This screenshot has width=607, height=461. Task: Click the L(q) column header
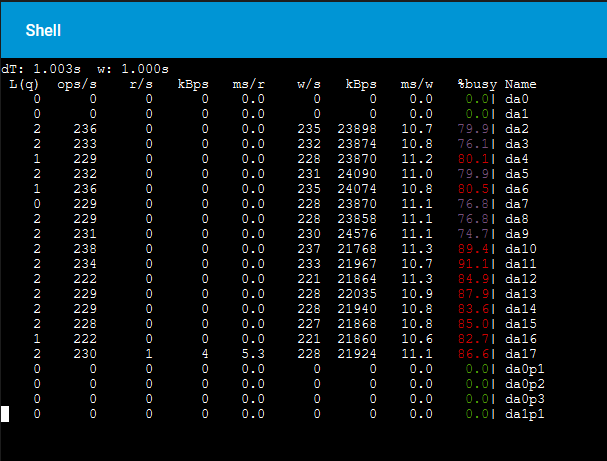(24, 84)
